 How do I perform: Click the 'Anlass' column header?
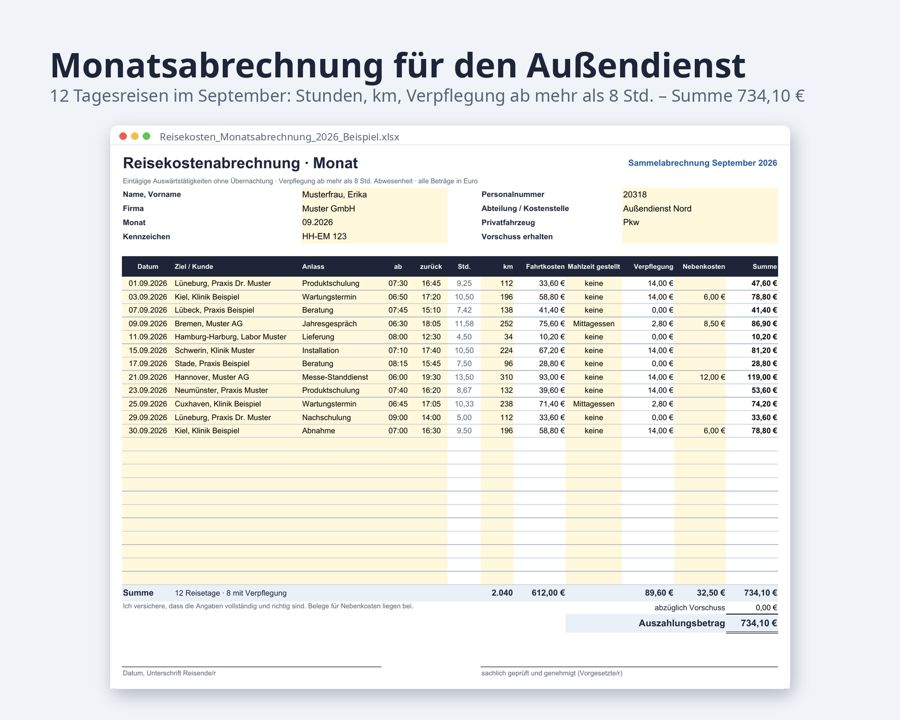313,266
